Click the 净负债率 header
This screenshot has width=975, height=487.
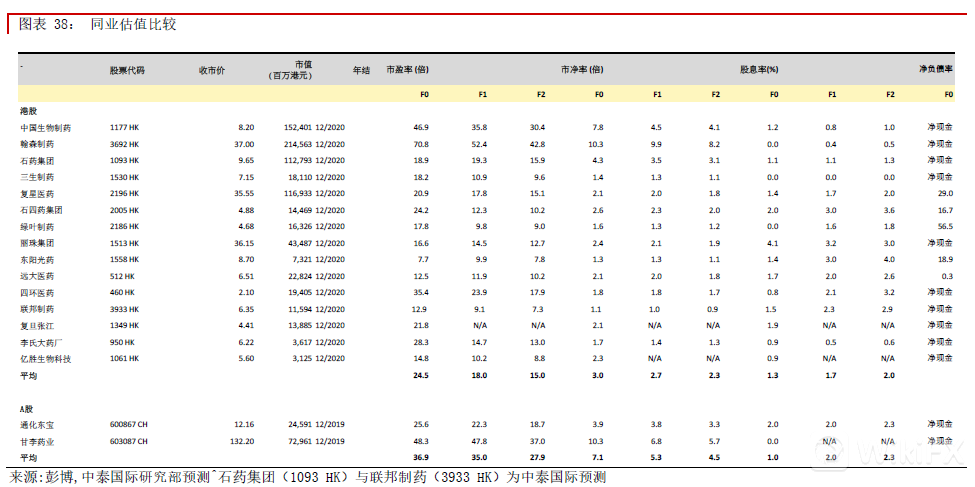(x=936, y=70)
